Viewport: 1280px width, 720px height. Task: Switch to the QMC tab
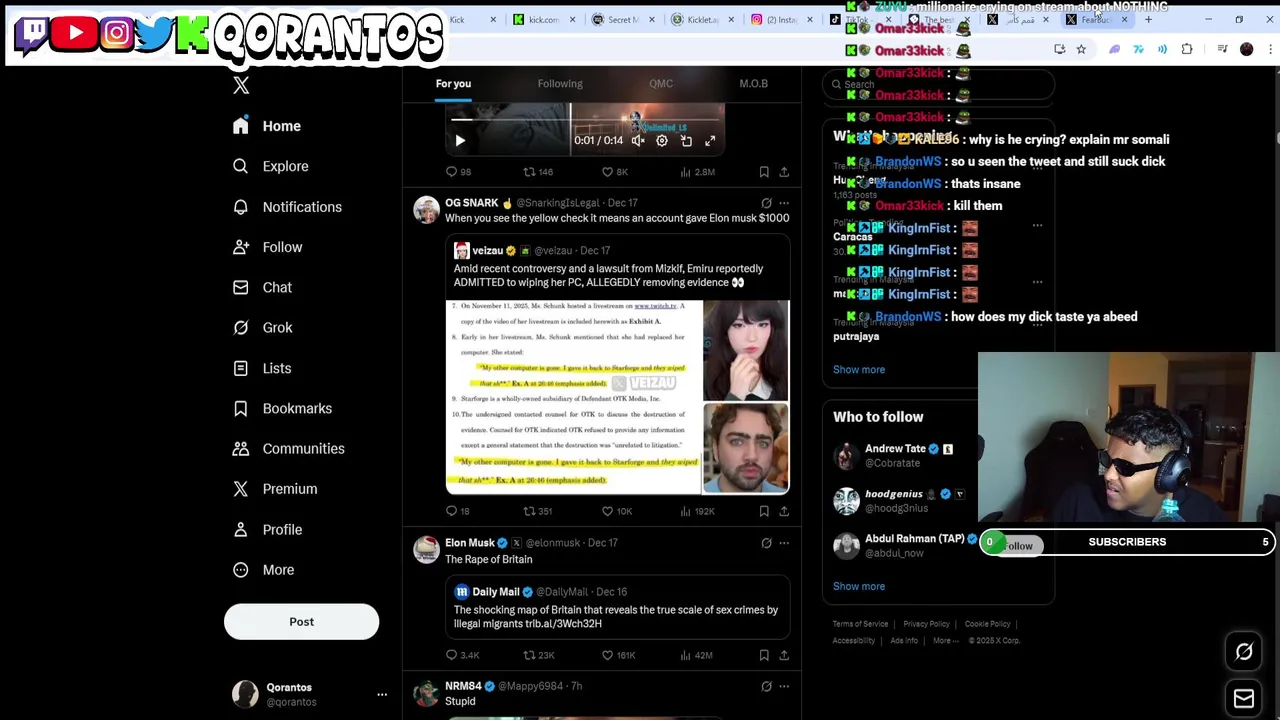pos(661,84)
